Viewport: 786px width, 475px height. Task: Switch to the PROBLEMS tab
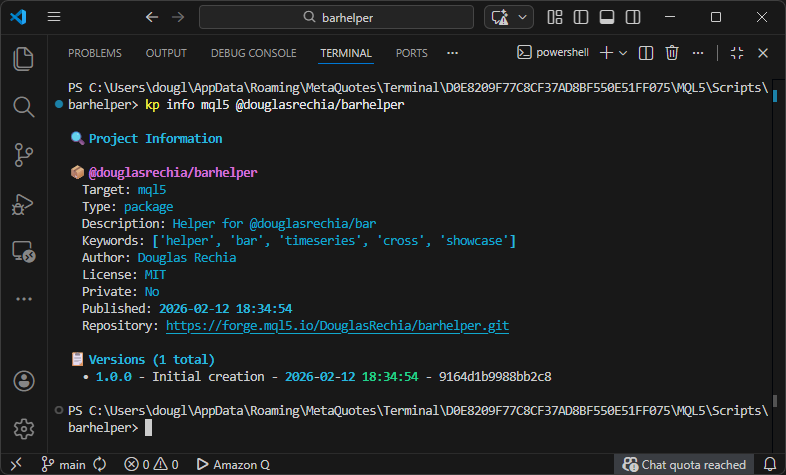(x=95, y=53)
